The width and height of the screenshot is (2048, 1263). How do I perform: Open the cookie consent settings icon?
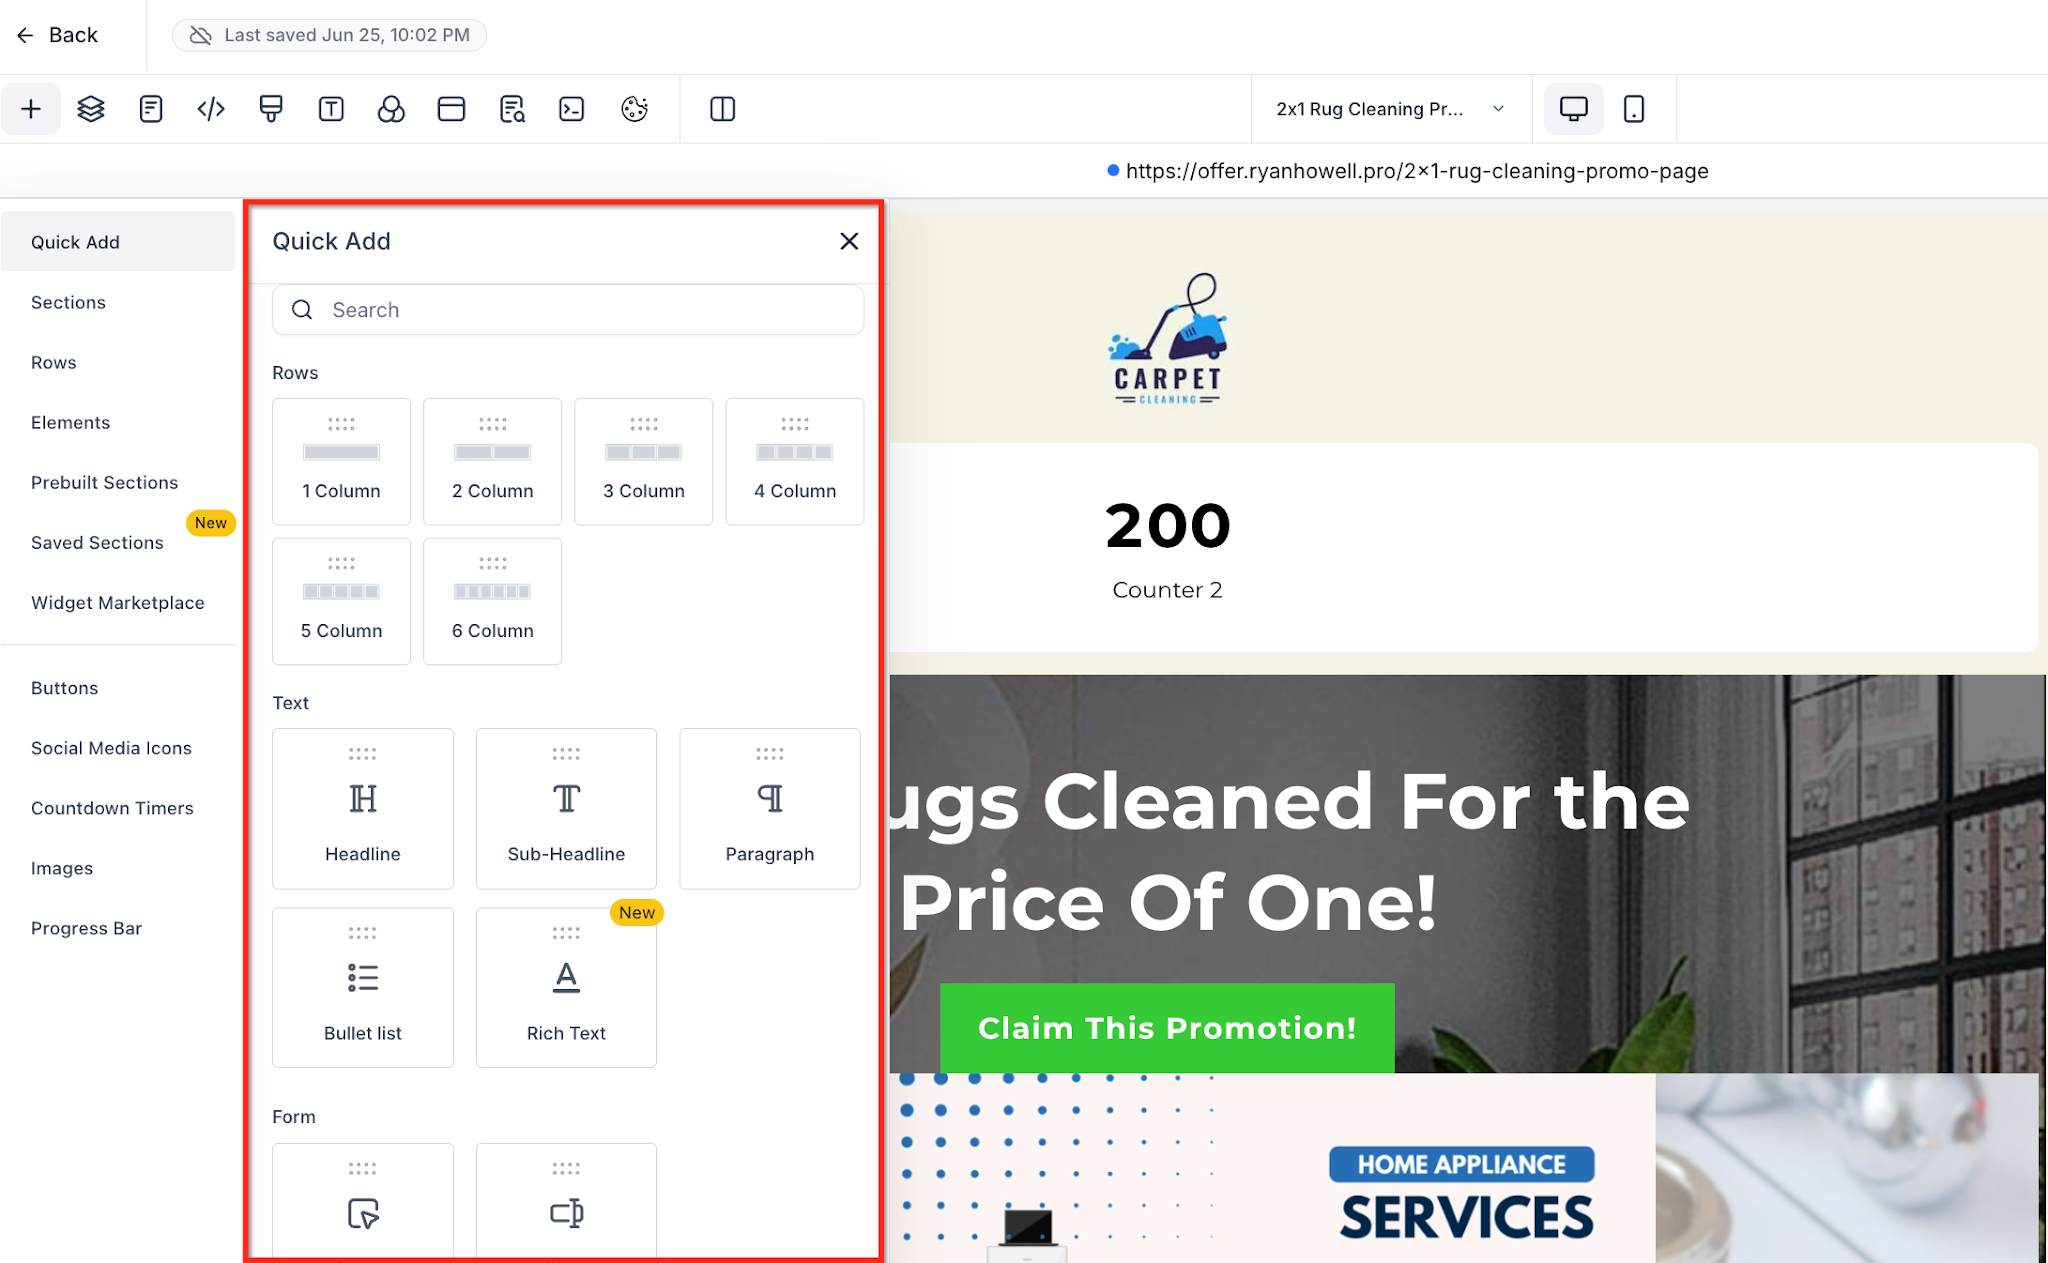634,109
